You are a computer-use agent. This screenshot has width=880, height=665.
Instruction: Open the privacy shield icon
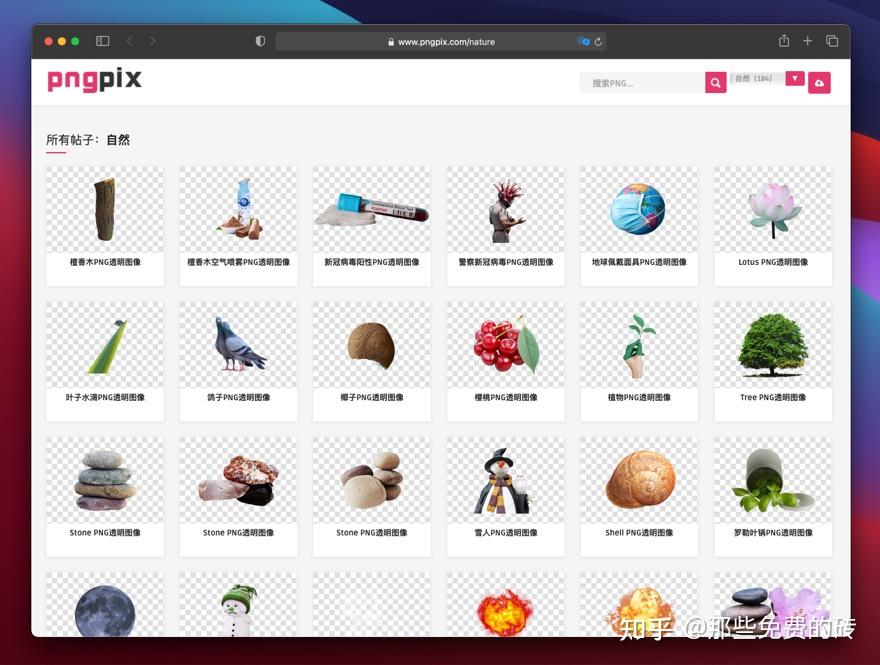tap(260, 41)
